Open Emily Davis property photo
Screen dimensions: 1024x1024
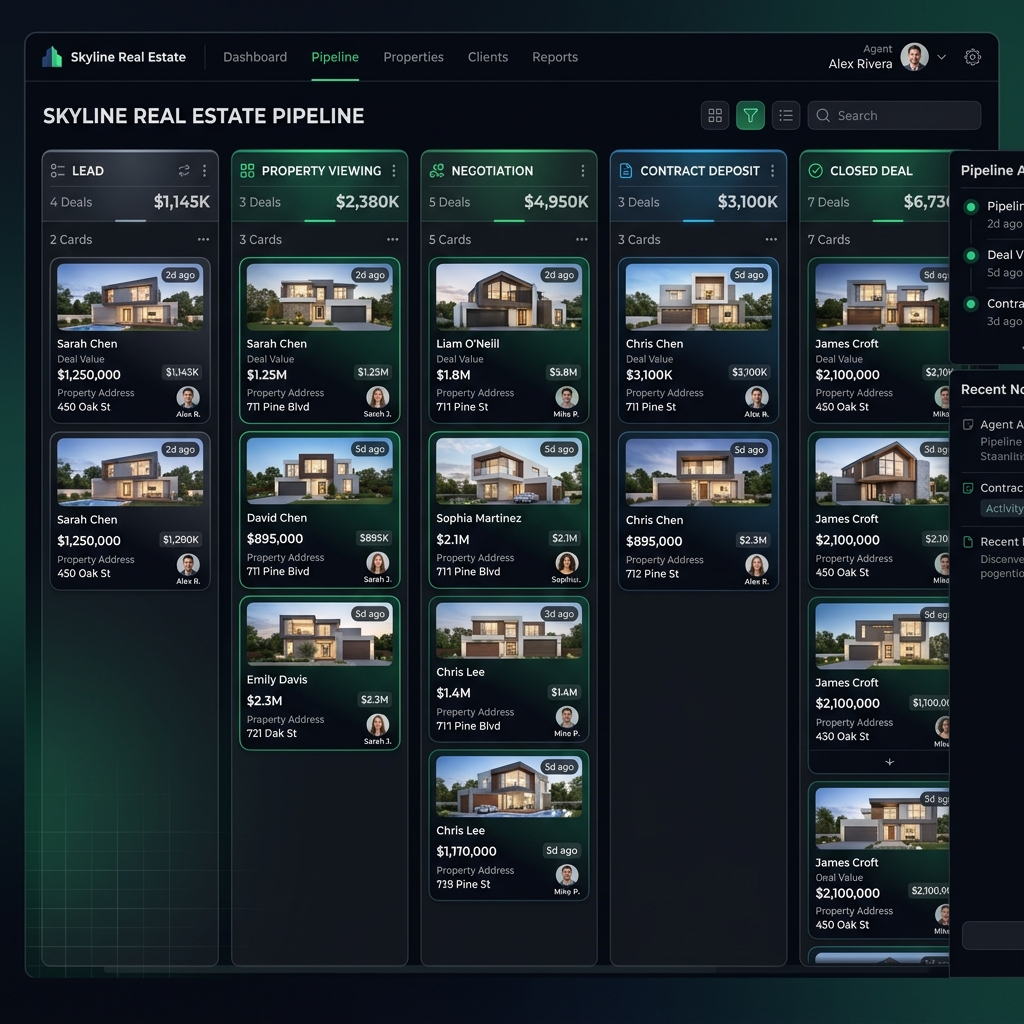319,634
